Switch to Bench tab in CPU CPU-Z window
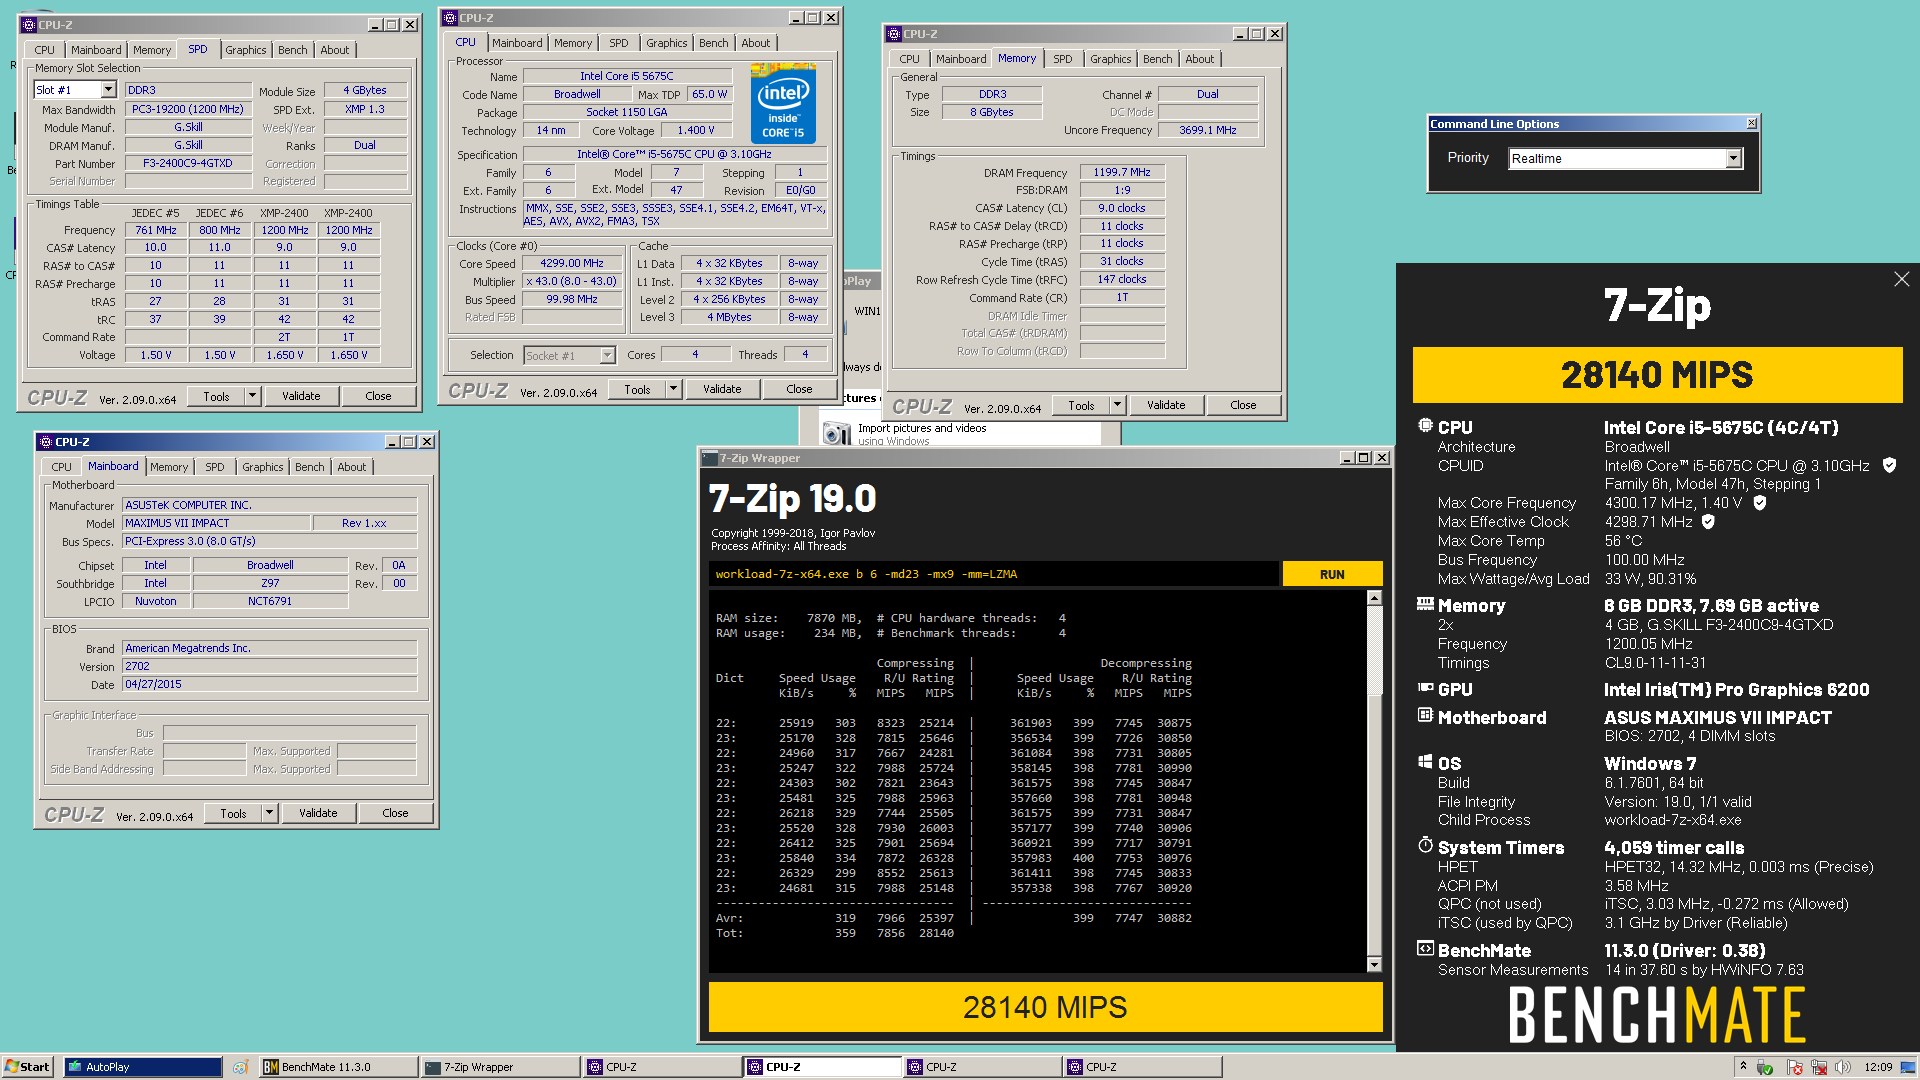1920x1080 pixels. tap(713, 43)
